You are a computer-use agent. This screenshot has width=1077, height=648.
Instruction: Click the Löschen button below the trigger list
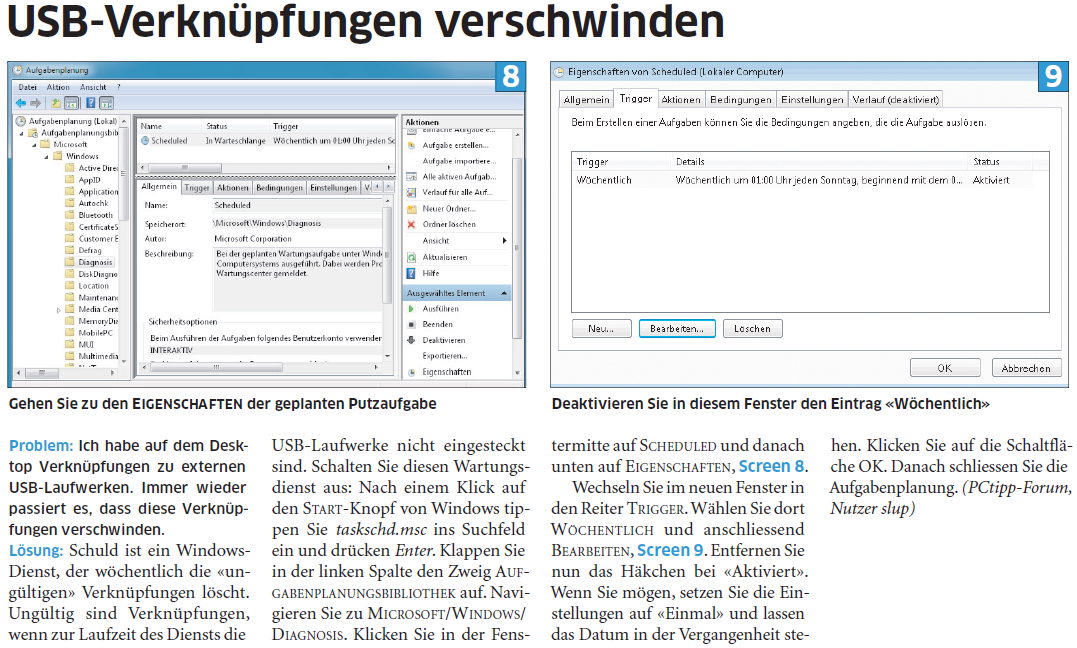point(752,329)
